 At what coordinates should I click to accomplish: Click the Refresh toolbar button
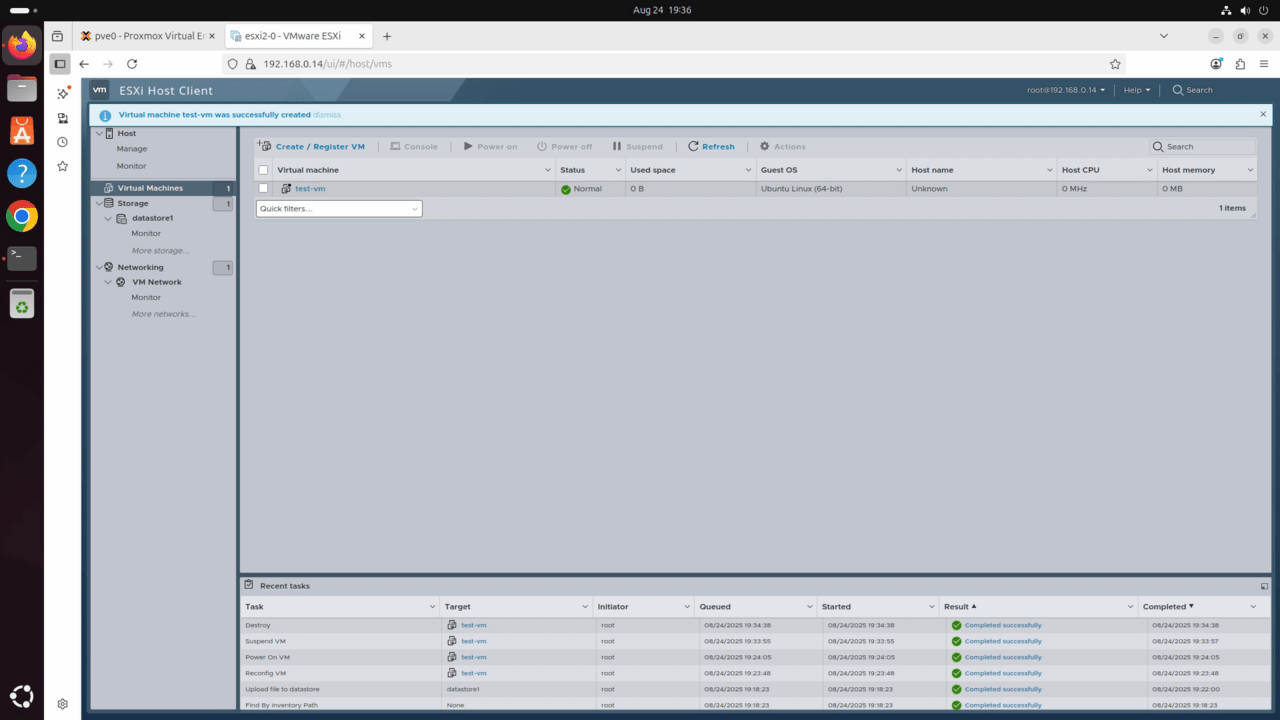click(x=711, y=146)
